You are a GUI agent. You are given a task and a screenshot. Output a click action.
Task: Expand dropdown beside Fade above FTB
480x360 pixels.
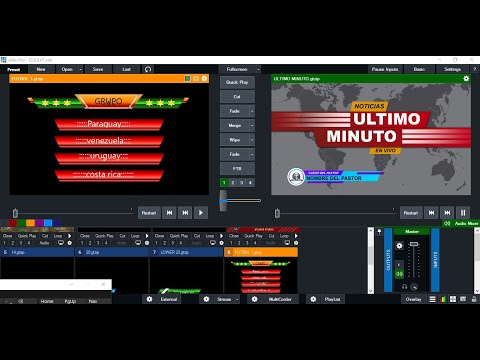[252, 154]
